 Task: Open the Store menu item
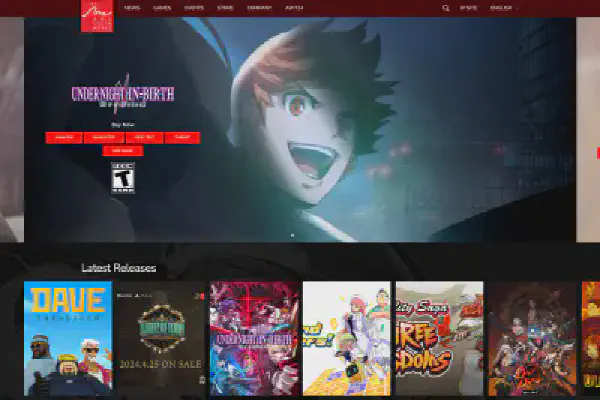[x=225, y=8]
